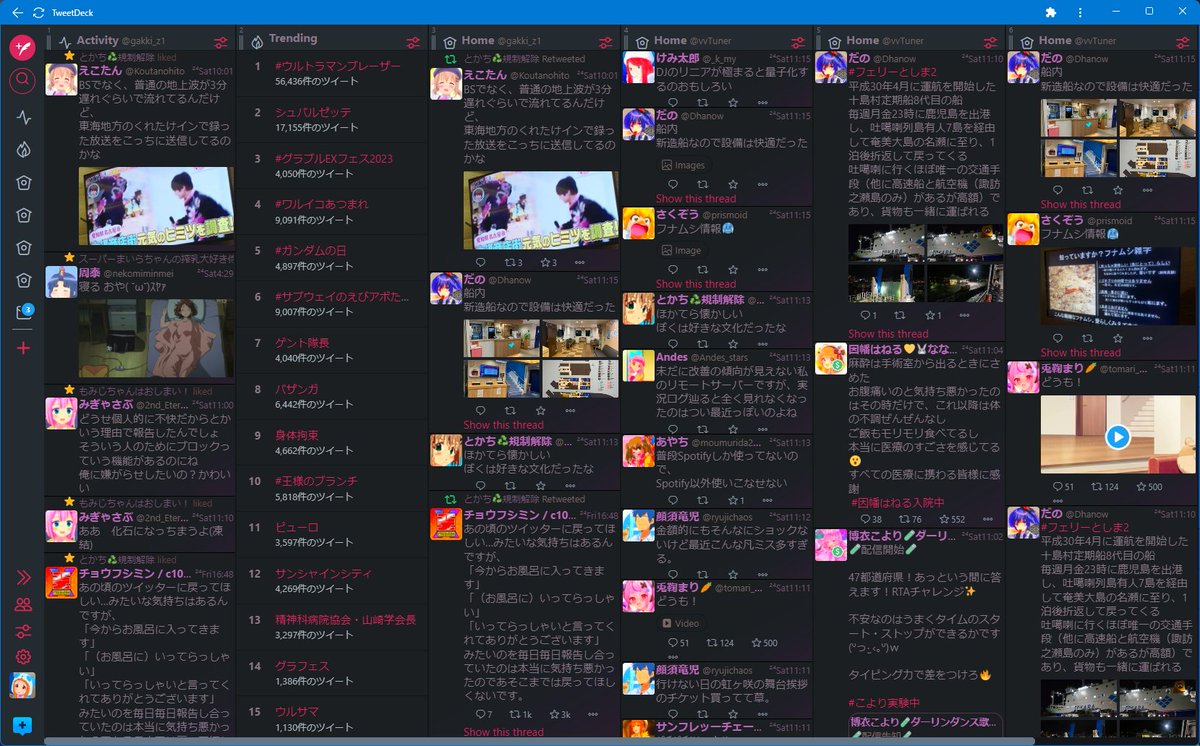Play the 兎鞠まり video in column 6
This screenshot has width=1200, height=746.
tap(1117, 436)
